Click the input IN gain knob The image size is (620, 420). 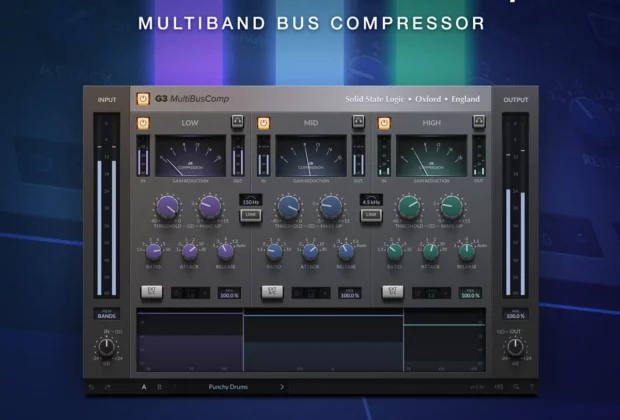click(106, 347)
